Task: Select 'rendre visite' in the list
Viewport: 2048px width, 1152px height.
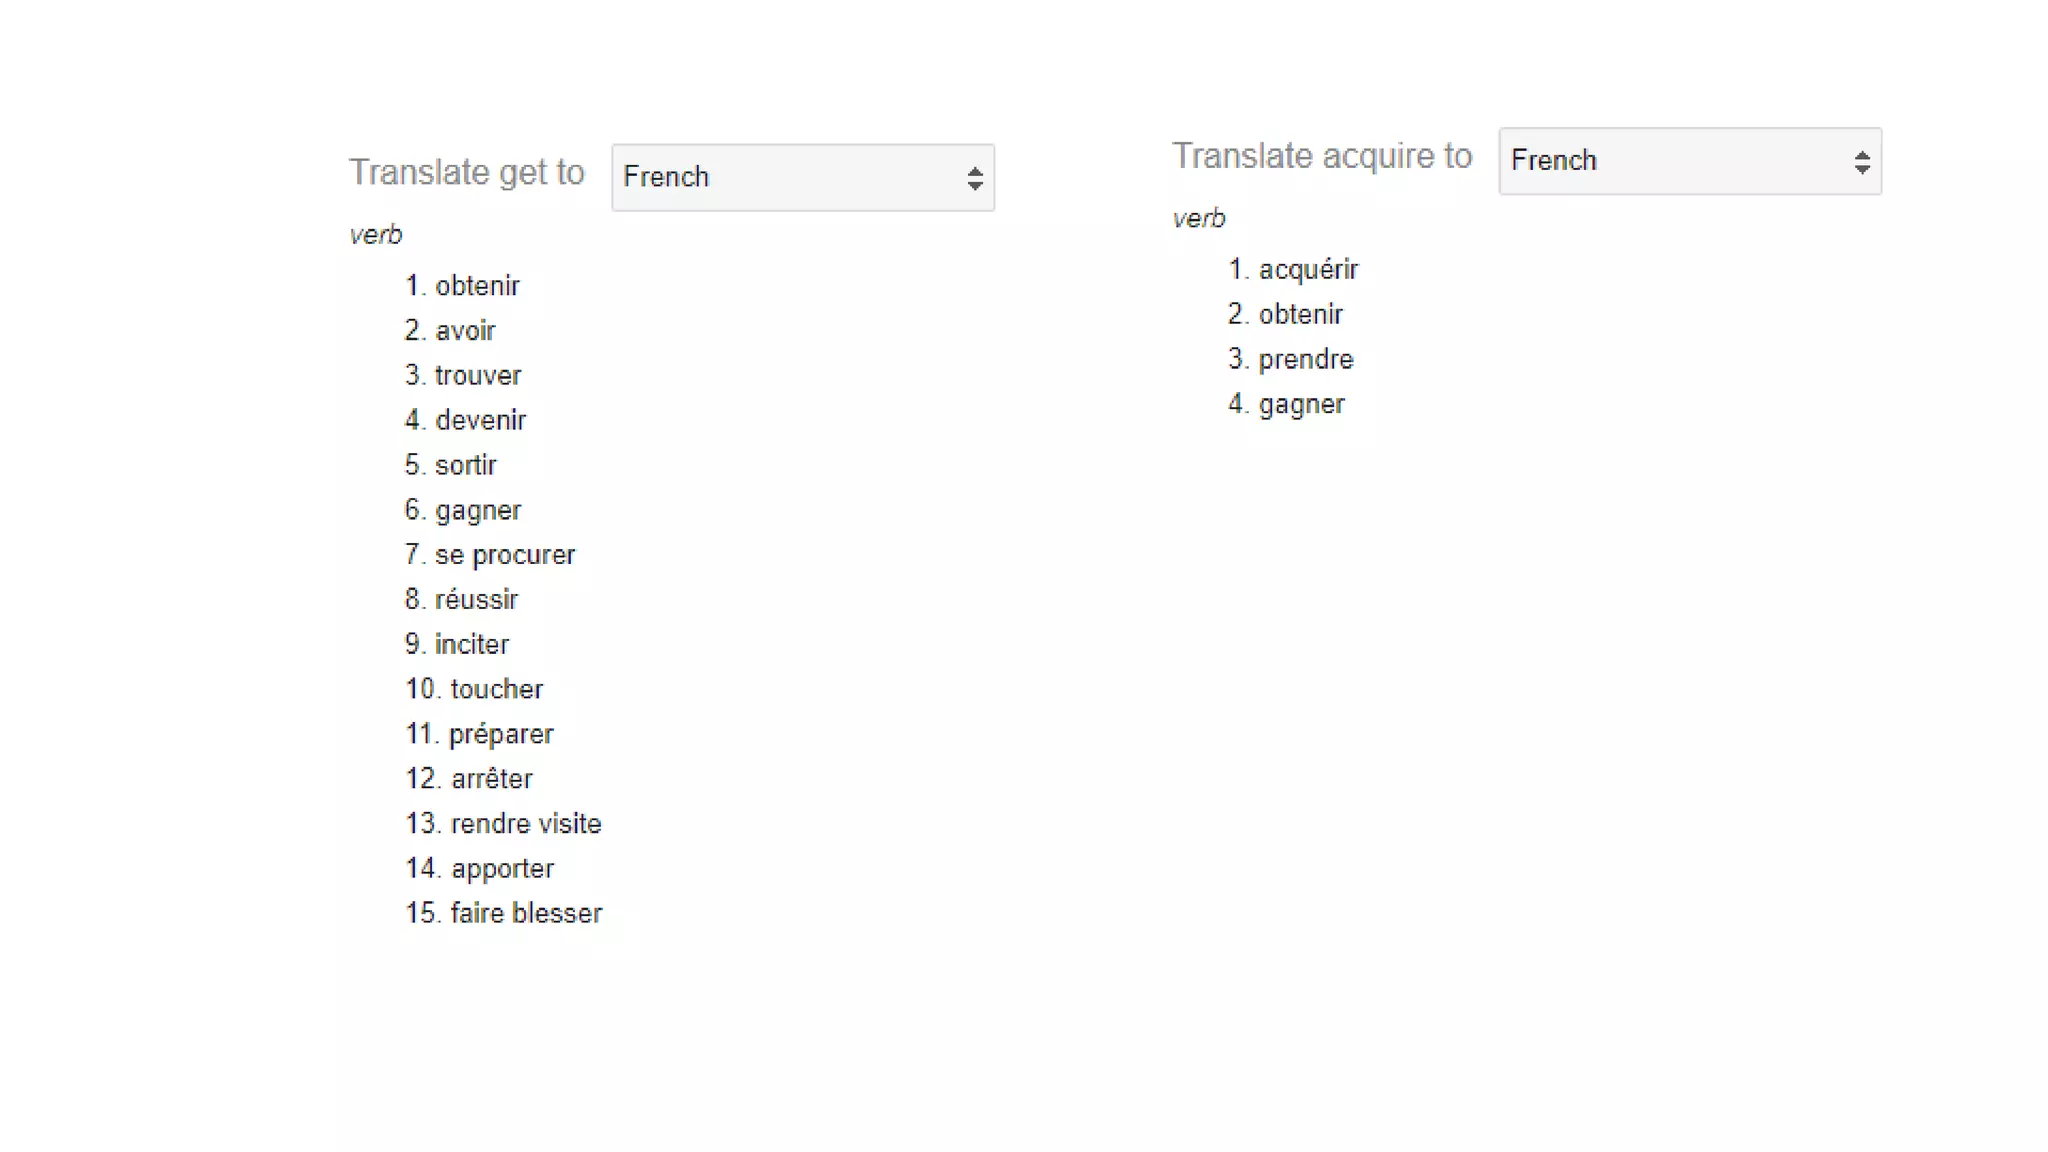Action: pos(526,824)
